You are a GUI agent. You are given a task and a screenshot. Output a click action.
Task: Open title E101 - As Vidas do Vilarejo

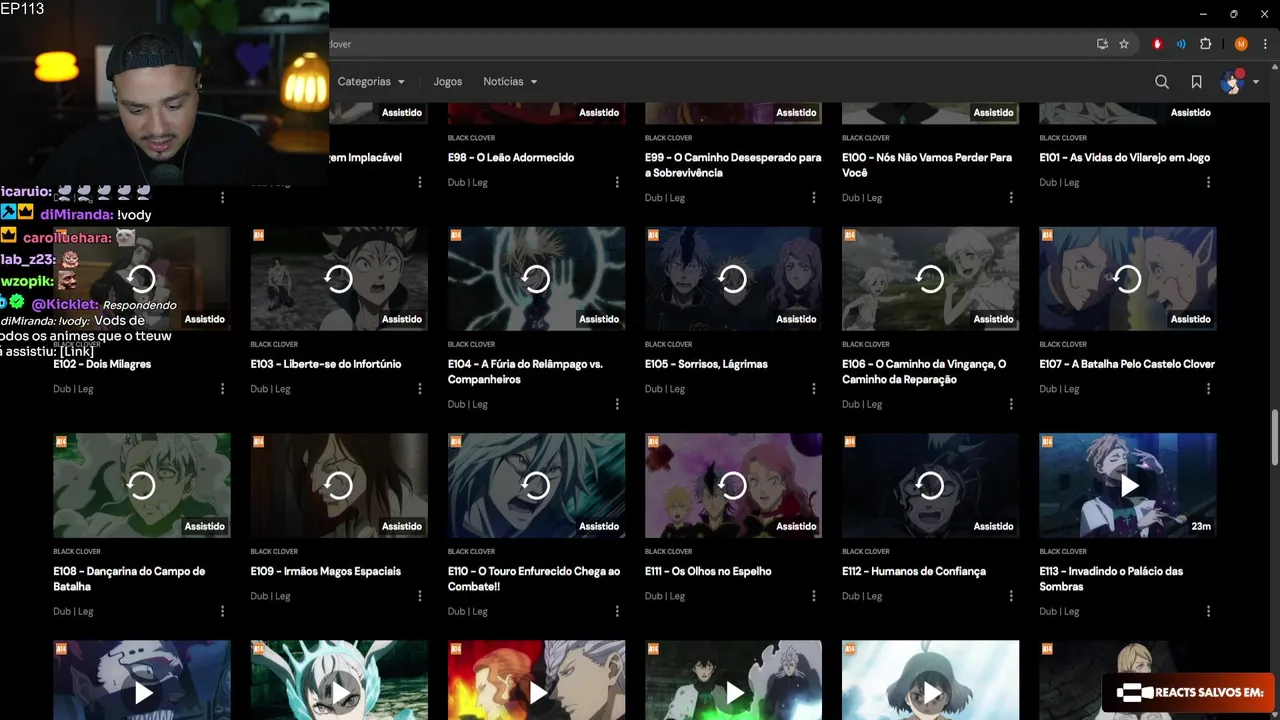[1124, 158]
